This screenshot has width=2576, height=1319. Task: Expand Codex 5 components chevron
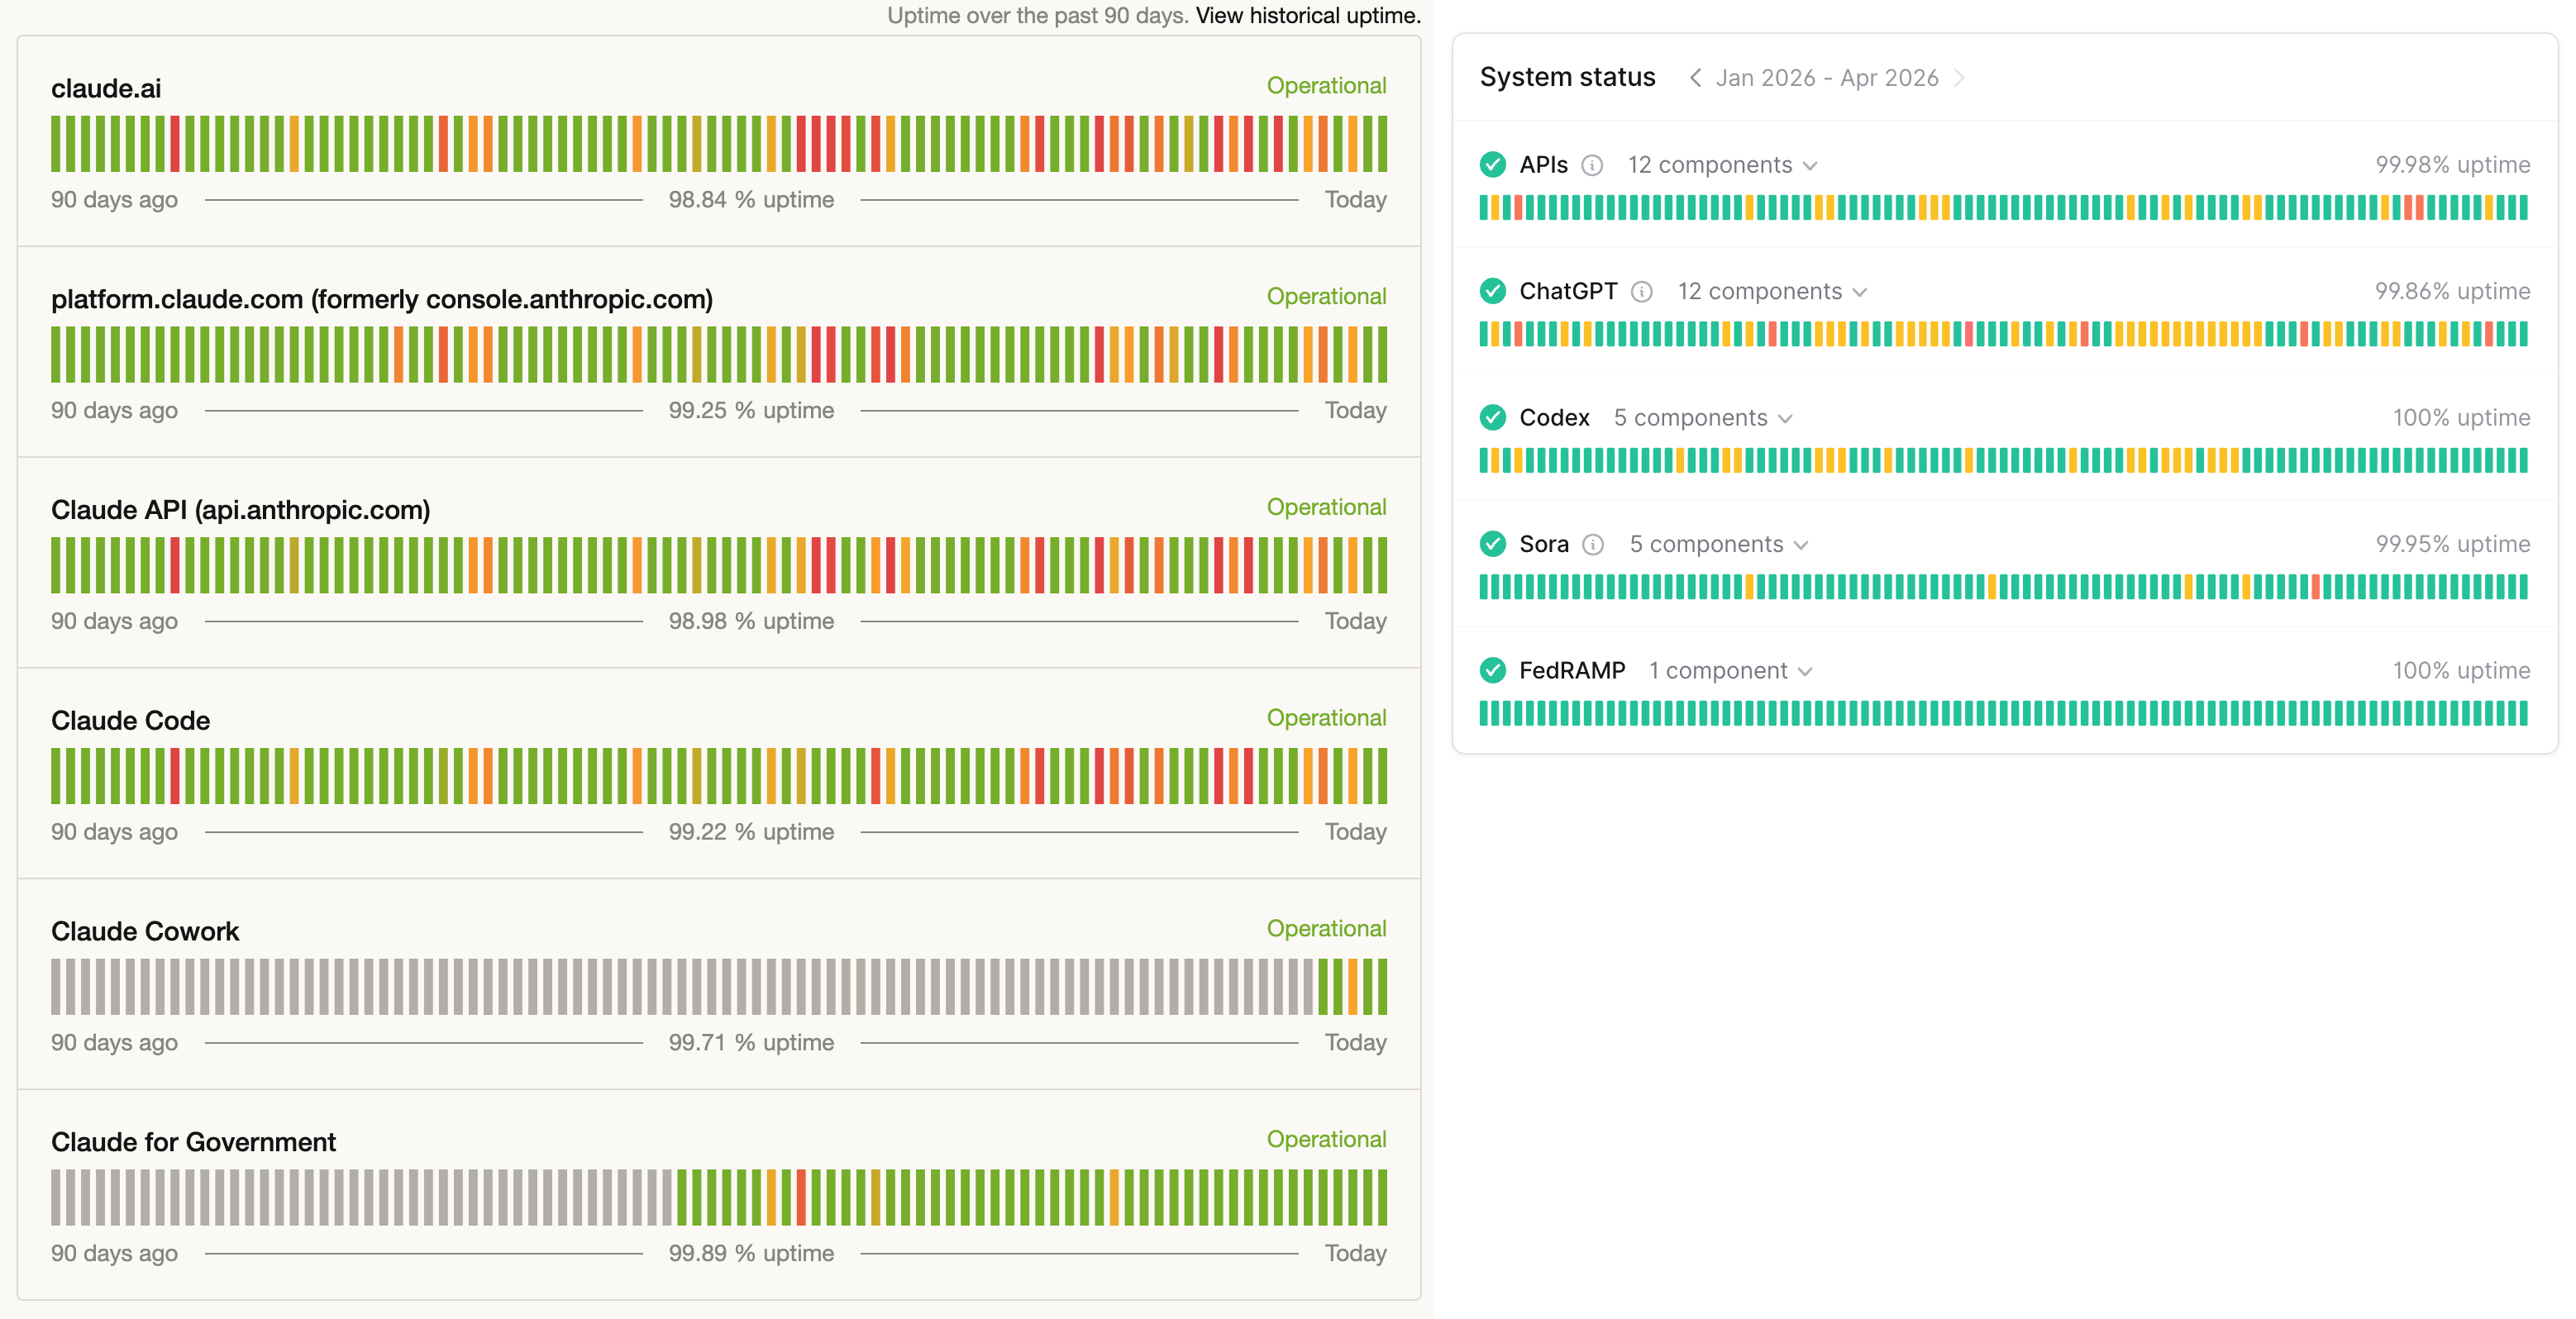click(1785, 419)
